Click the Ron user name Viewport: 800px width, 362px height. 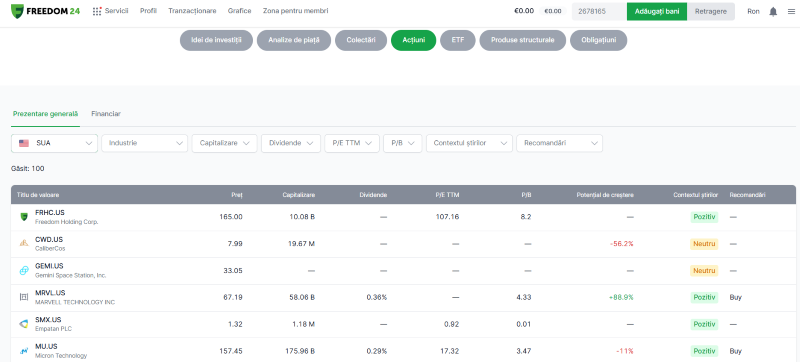point(753,11)
